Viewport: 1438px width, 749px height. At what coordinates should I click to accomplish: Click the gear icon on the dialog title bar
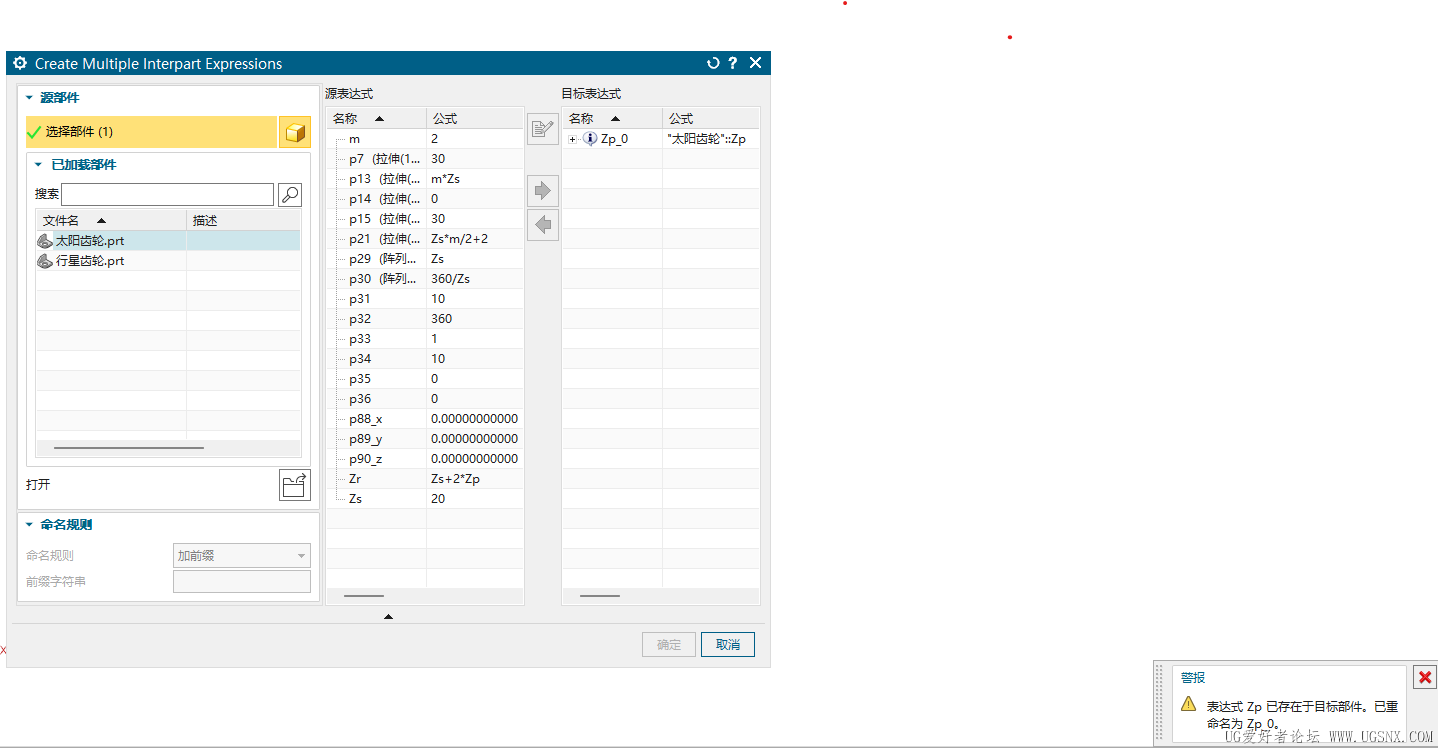(x=19, y=62)
